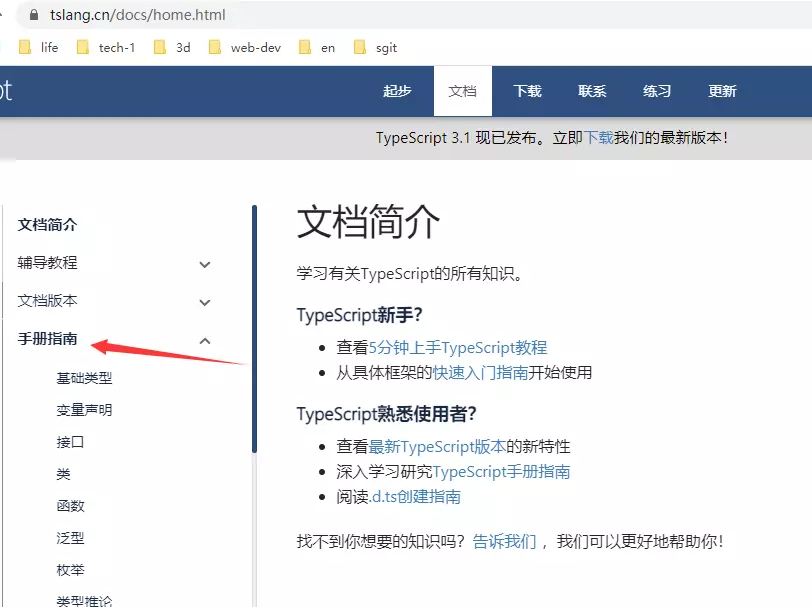Image resolution: width=812 pixels, height=607 pixels.
Task: Open the life bookmark folder
Action: point(39,48)
